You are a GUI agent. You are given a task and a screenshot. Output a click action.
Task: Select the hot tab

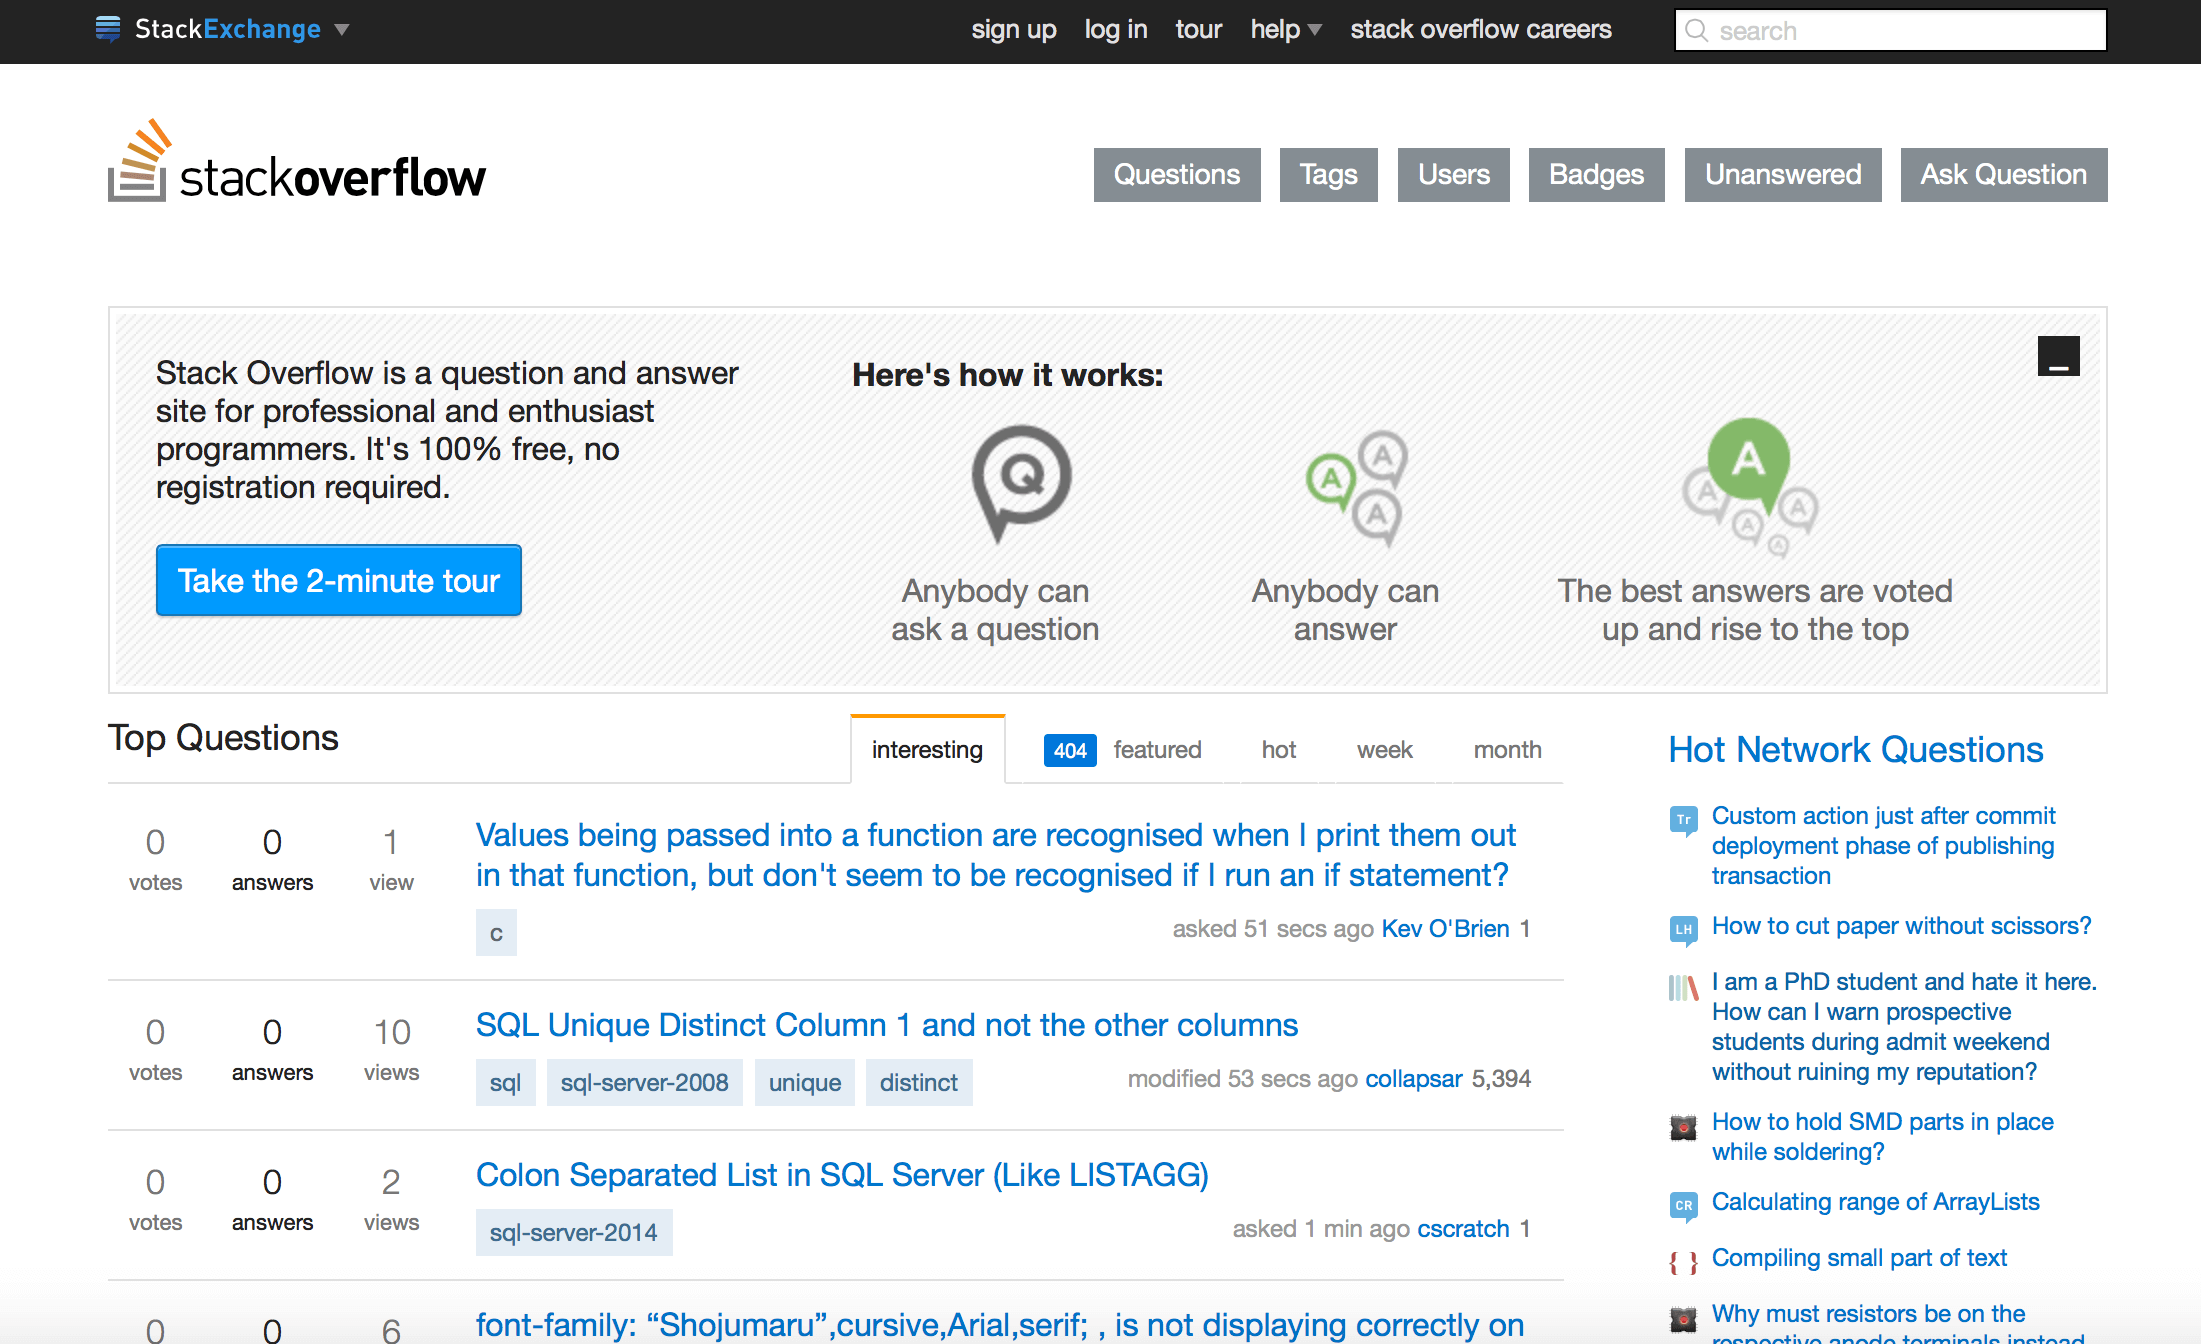click(x=1279, y=750)
